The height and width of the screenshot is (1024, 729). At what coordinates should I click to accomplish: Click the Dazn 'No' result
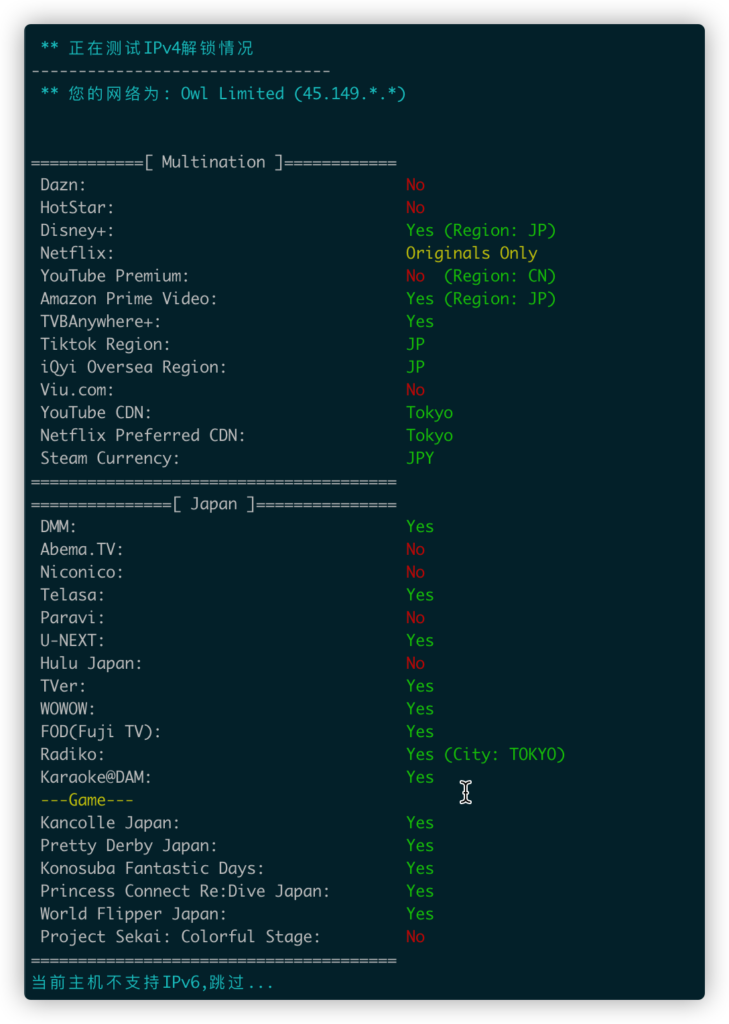tap(415, 185)
